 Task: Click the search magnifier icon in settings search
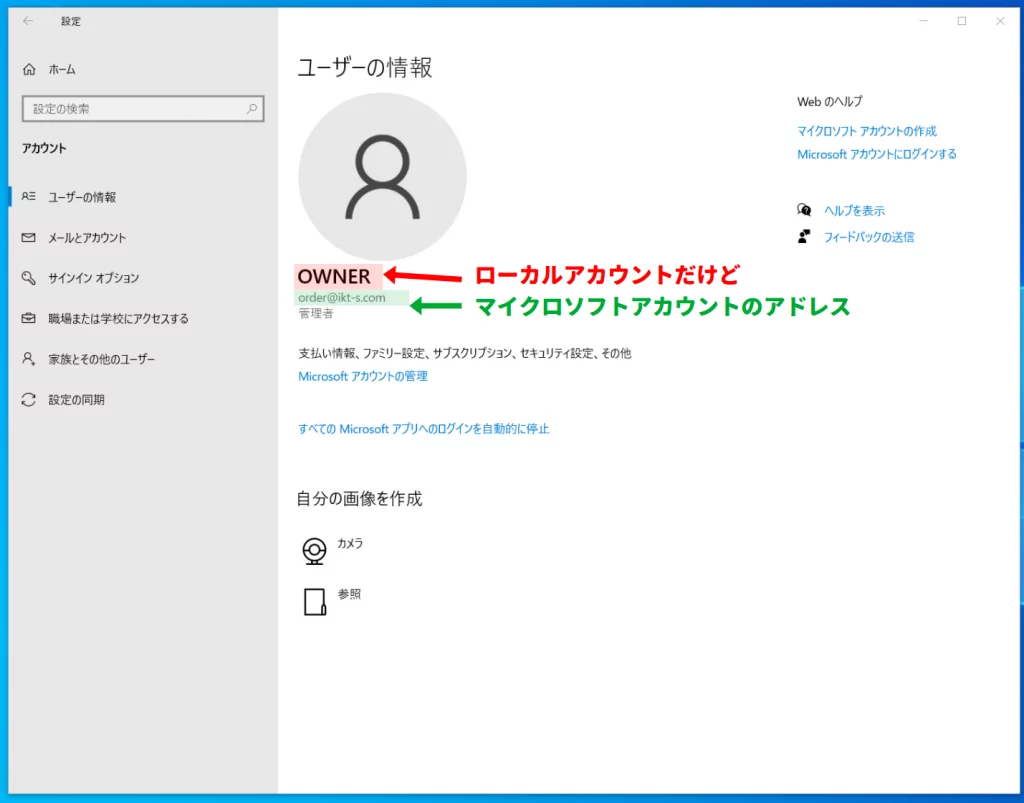(x=251, y=109)
